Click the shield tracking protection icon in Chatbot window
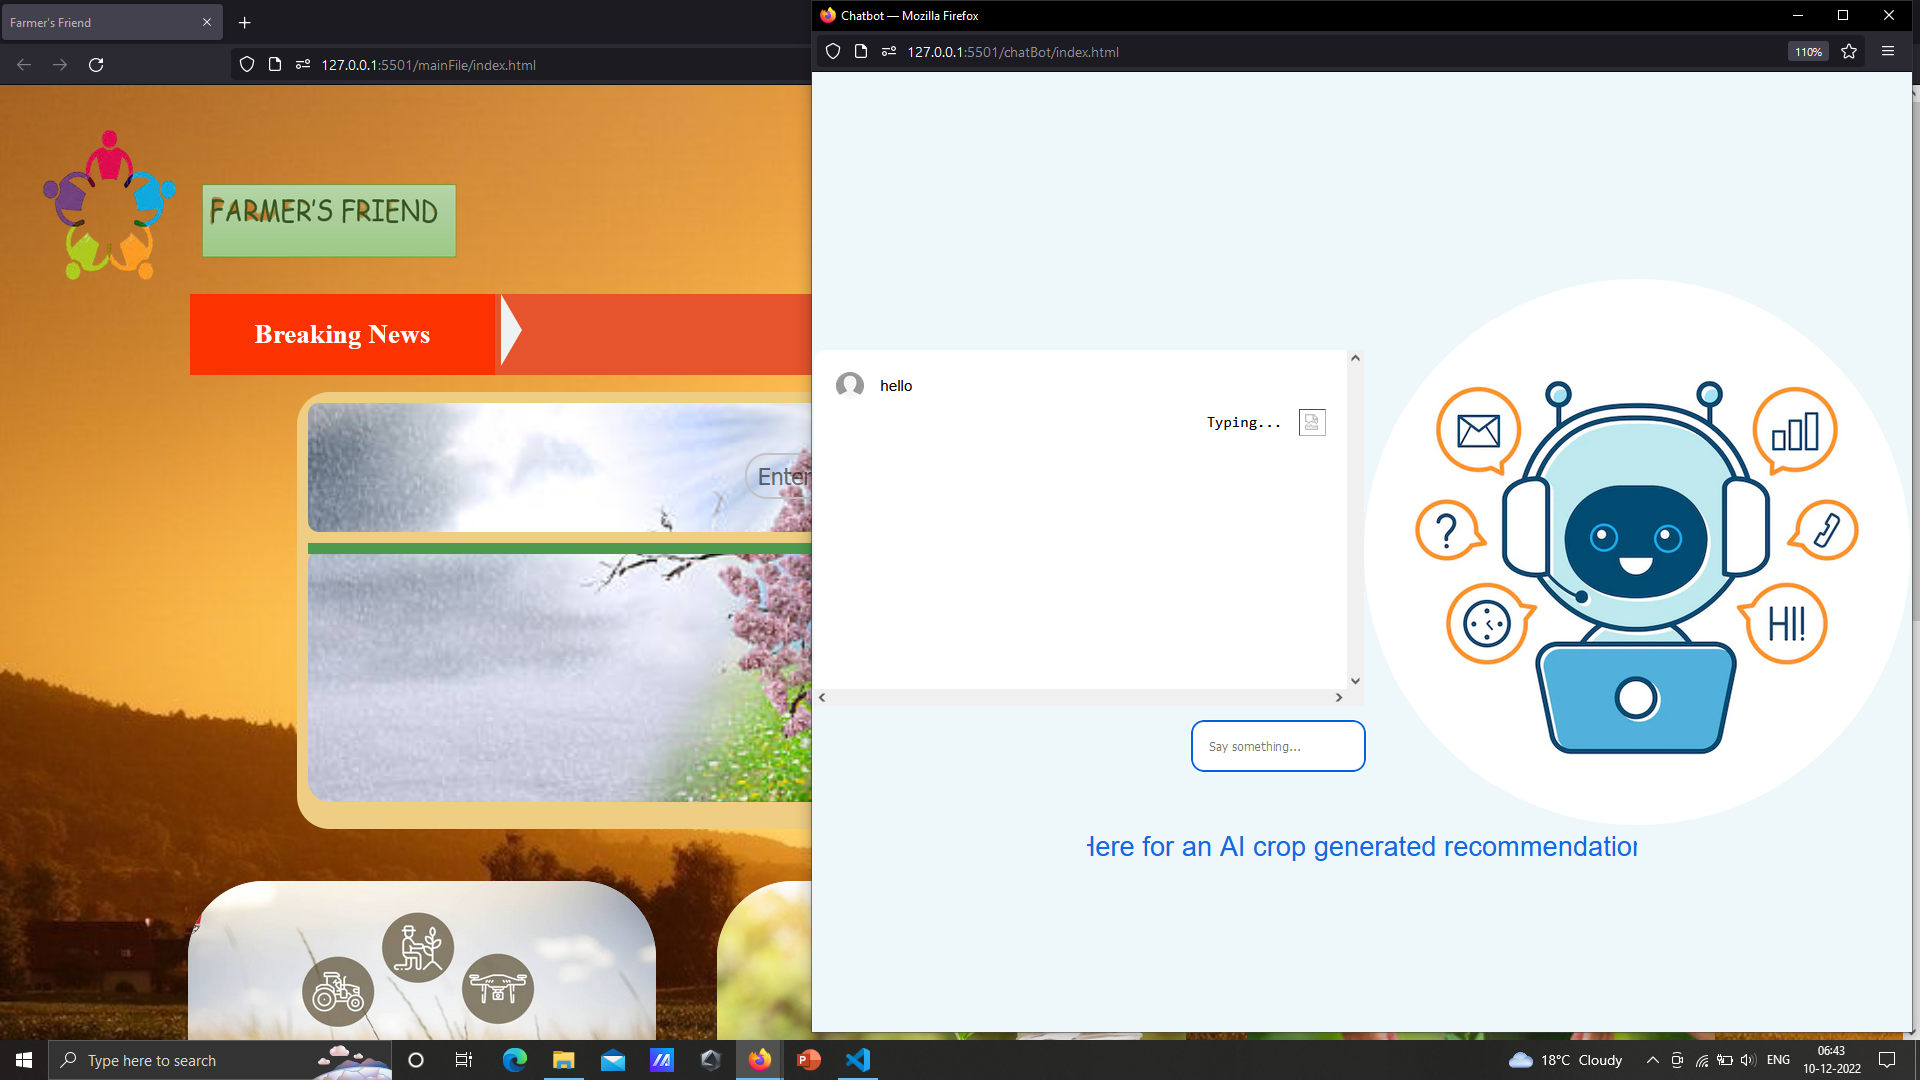The width and height of the screenshot is (1920, 1080). click(x=833, y=51)
